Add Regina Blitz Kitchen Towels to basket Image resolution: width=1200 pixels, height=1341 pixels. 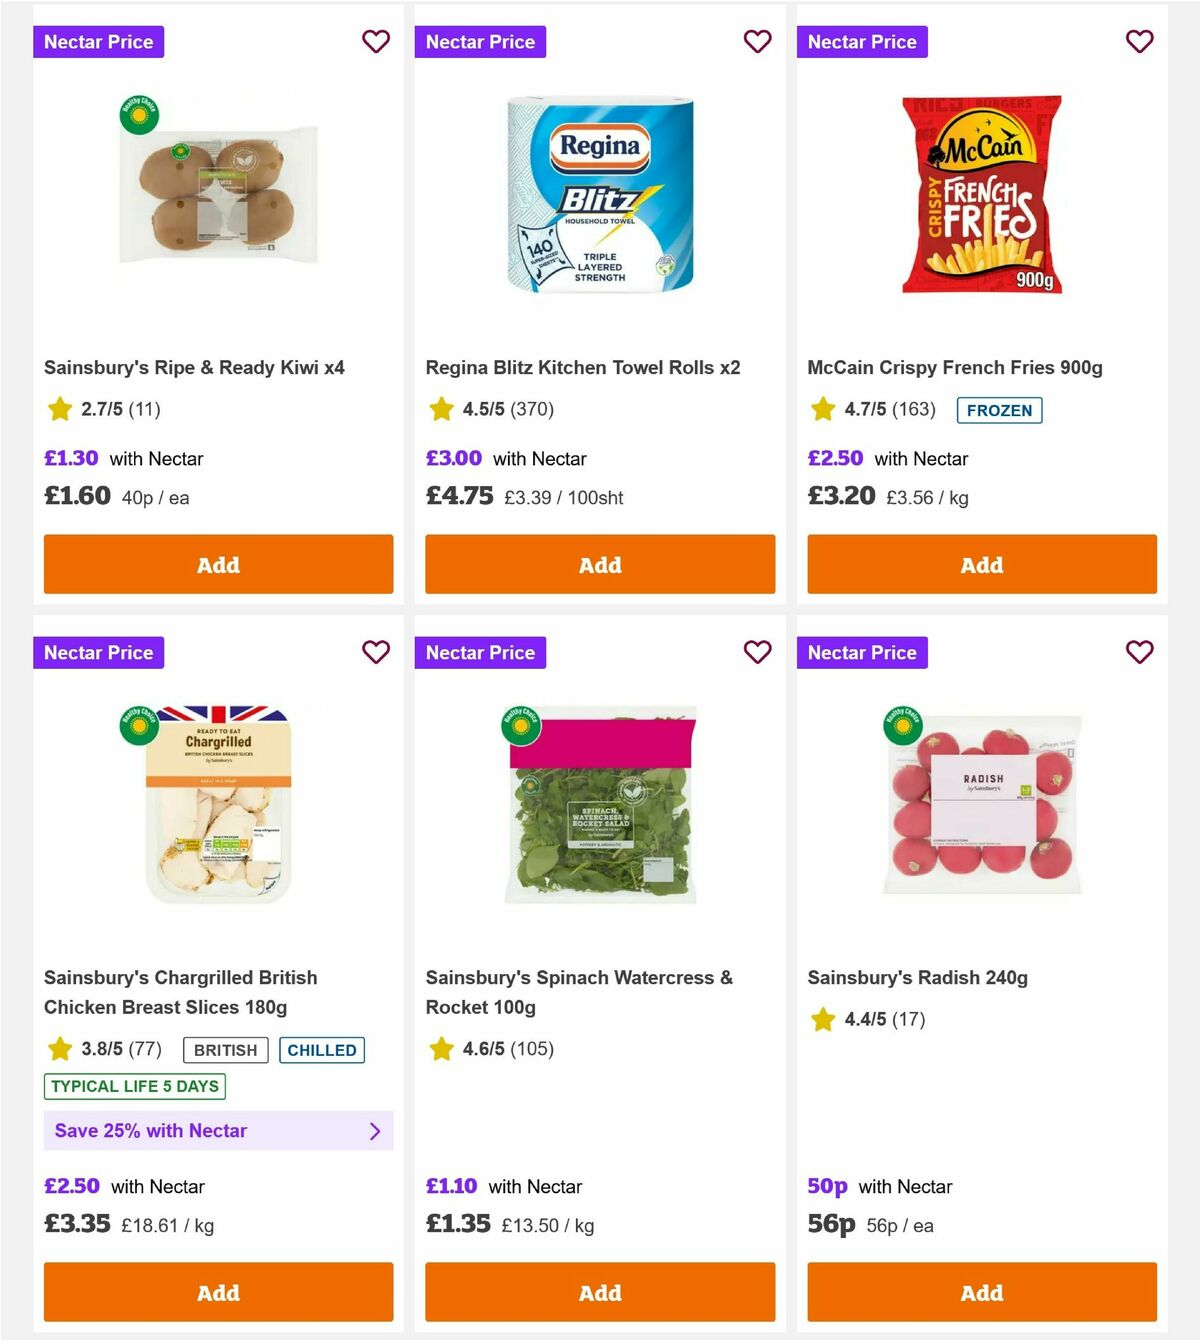click(599, 564)
